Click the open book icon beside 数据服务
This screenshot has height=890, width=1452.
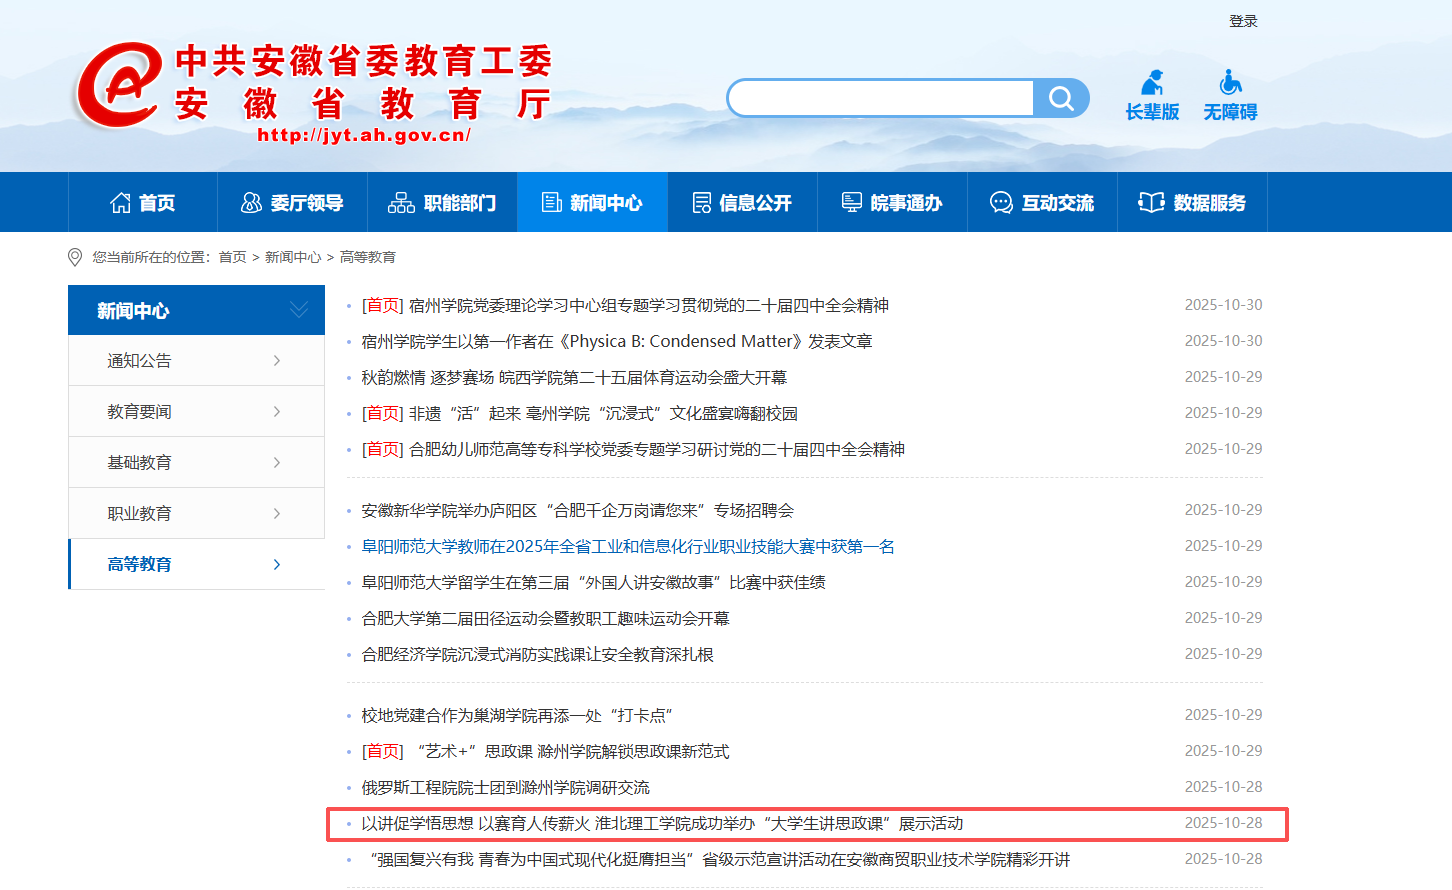pyautogui.click(x=1151, y=203)
